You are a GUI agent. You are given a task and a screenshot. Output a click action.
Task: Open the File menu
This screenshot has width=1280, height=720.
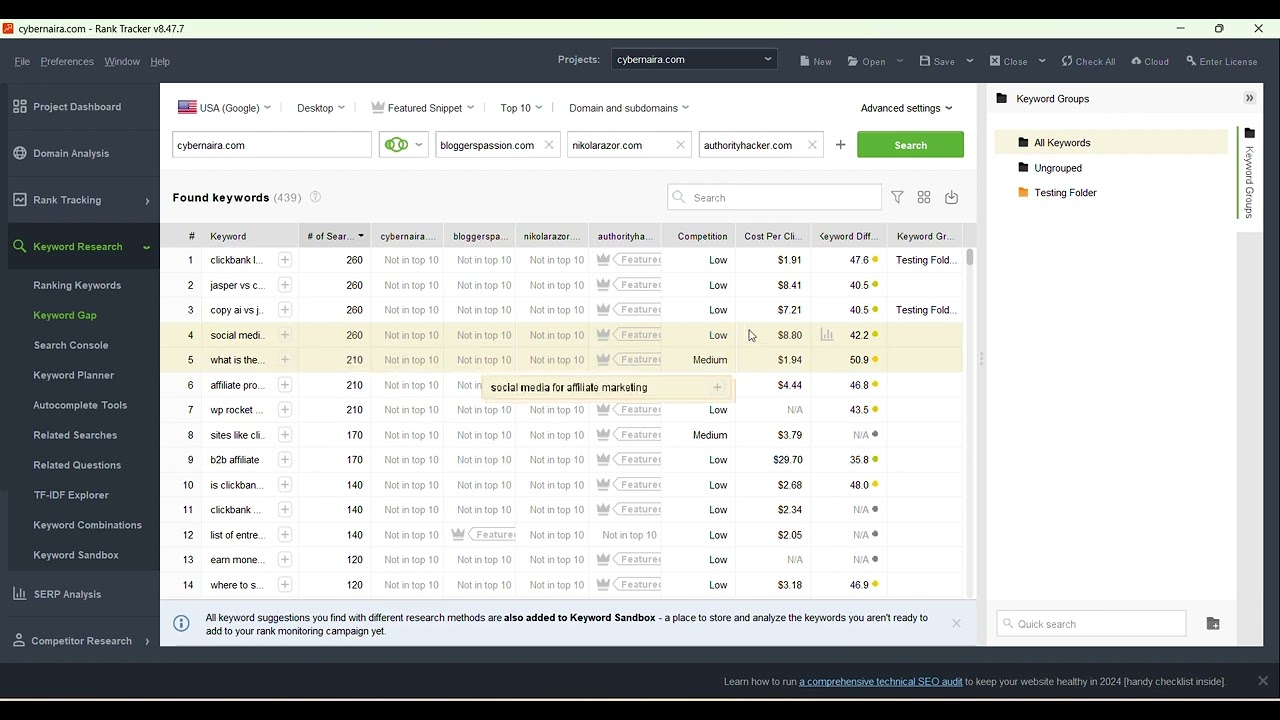tap(22, 62)
